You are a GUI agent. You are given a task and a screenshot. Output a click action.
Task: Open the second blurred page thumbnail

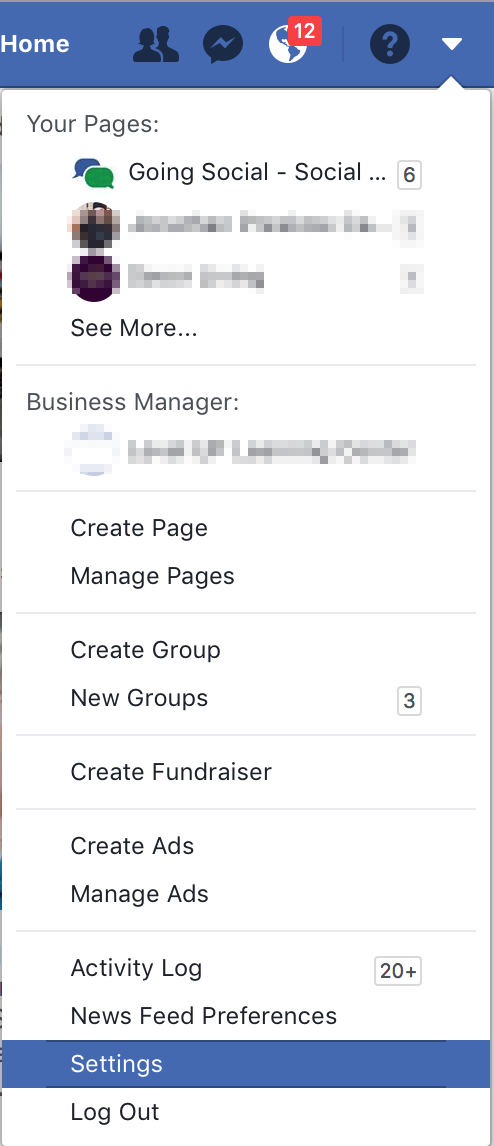point(94,226)
